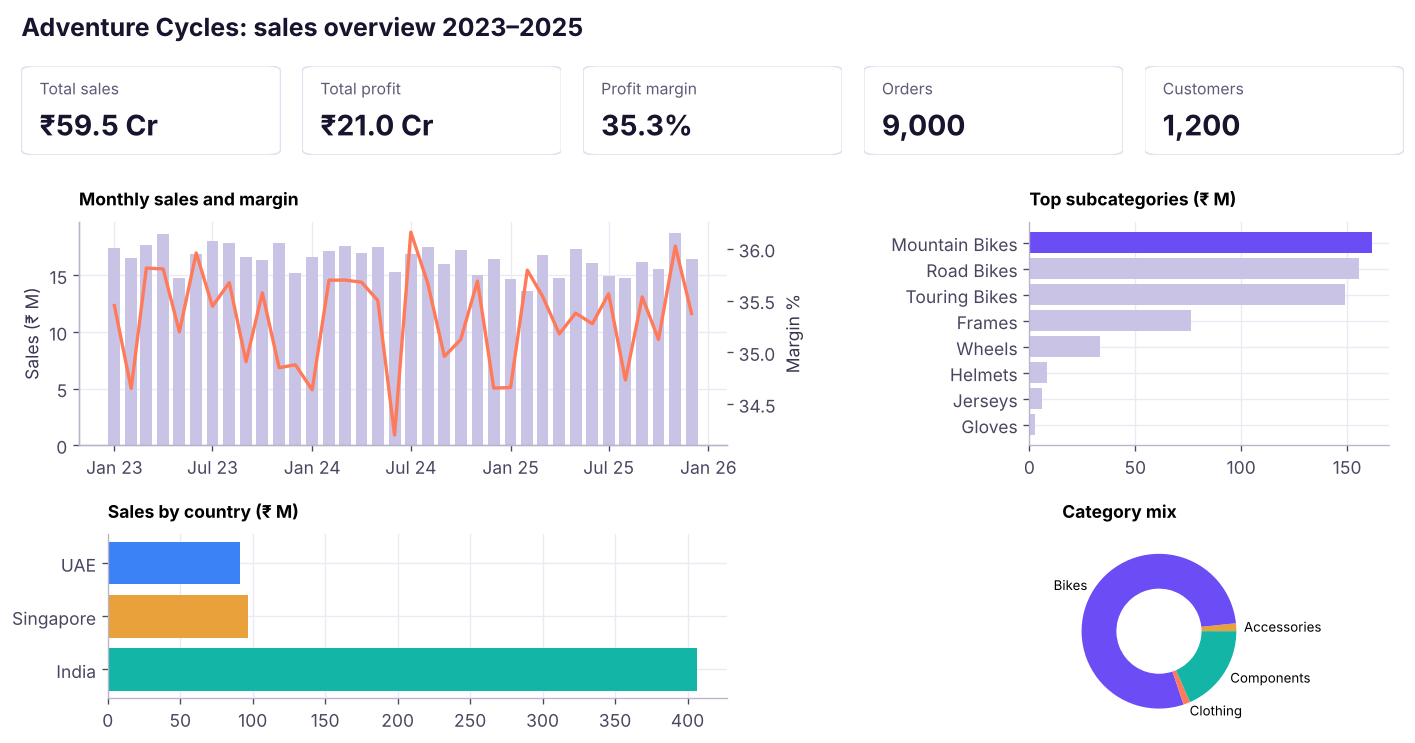Select the Frames bar in Top subcategories
The height and width of the screenshot is (743, 1415).
click(x=1110, y=321)
